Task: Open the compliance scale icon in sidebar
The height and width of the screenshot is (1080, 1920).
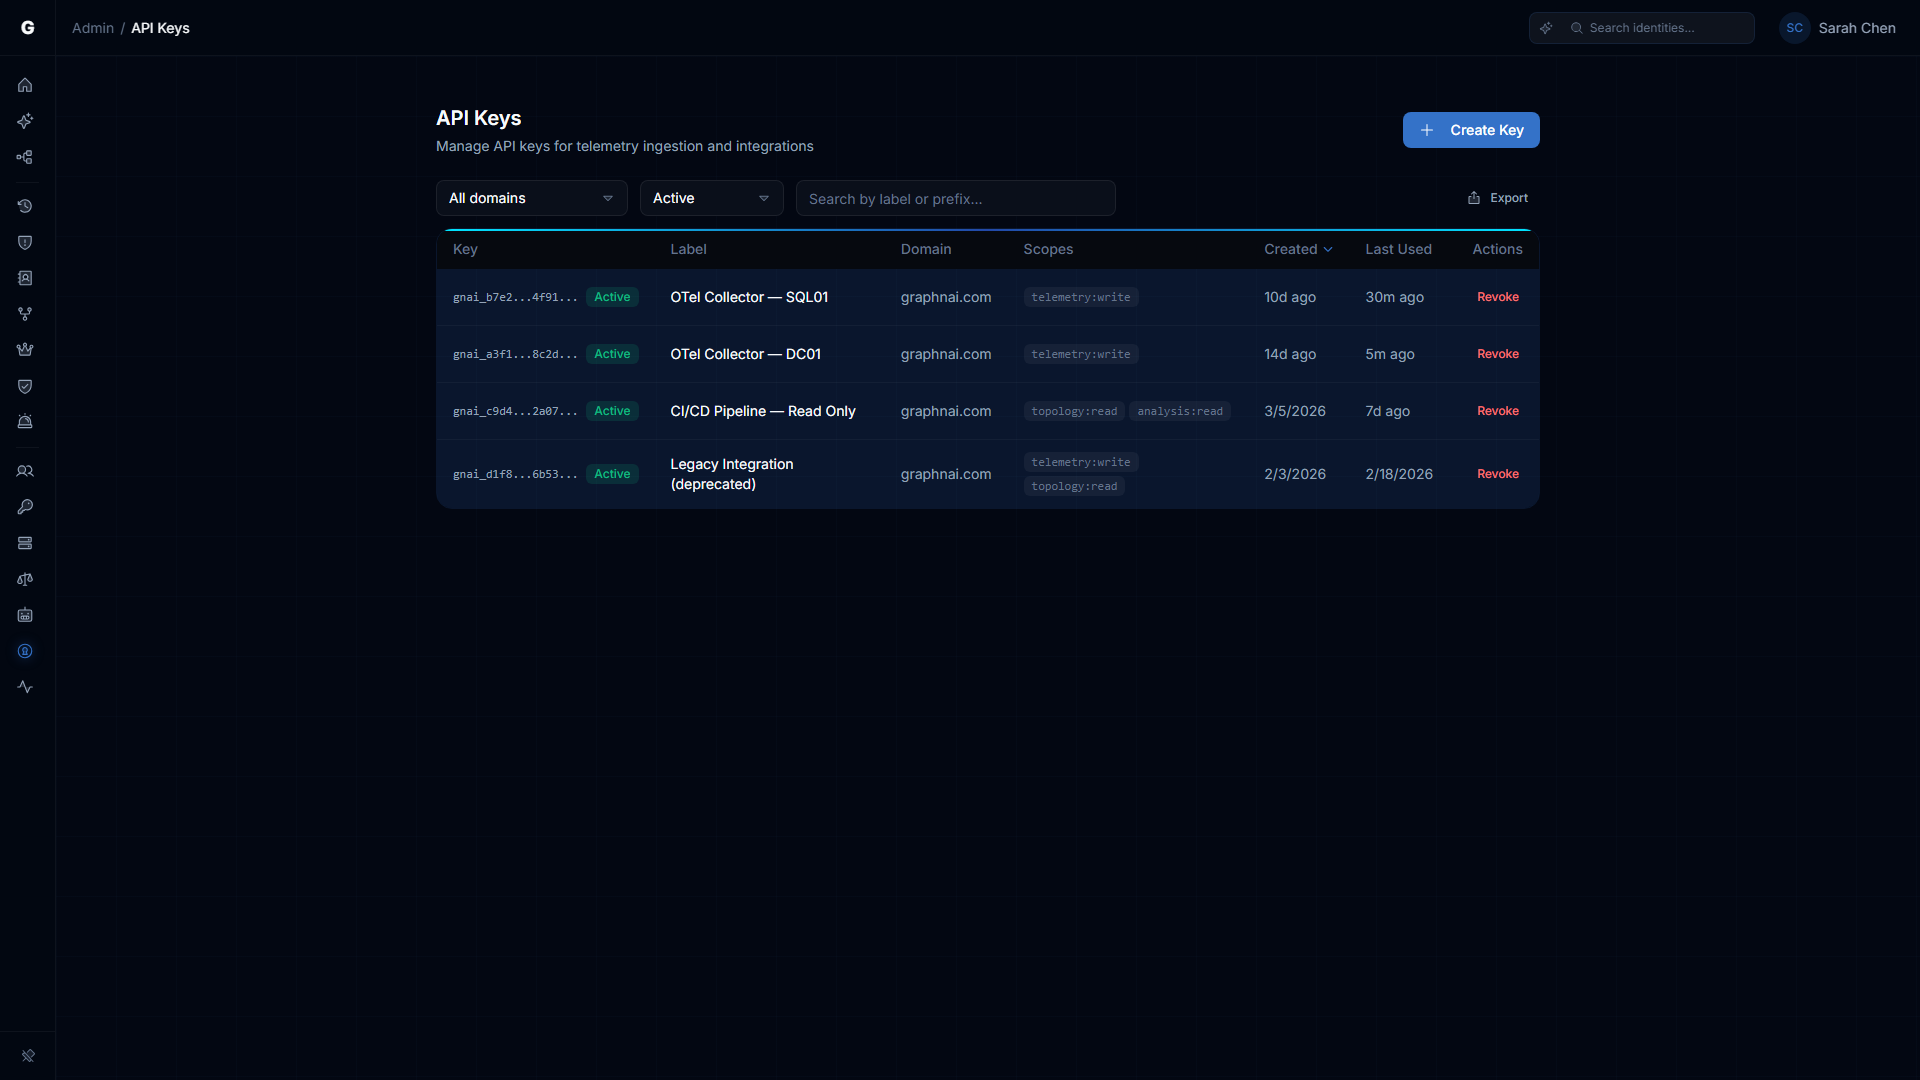Action: pyautogui.click(x=25, y=579)
